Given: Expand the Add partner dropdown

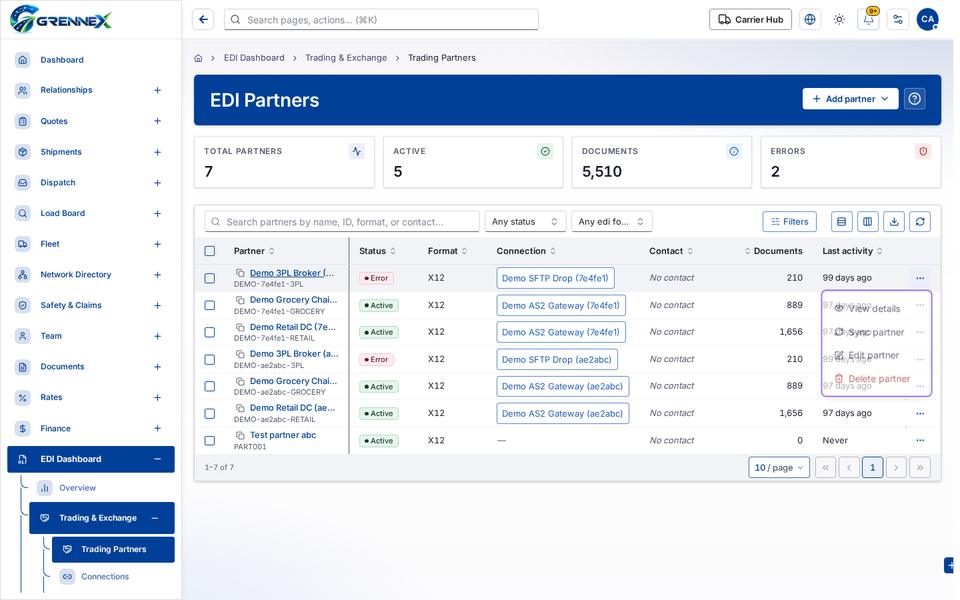Looking at the screenshot, I should click(x=850, y=99).
